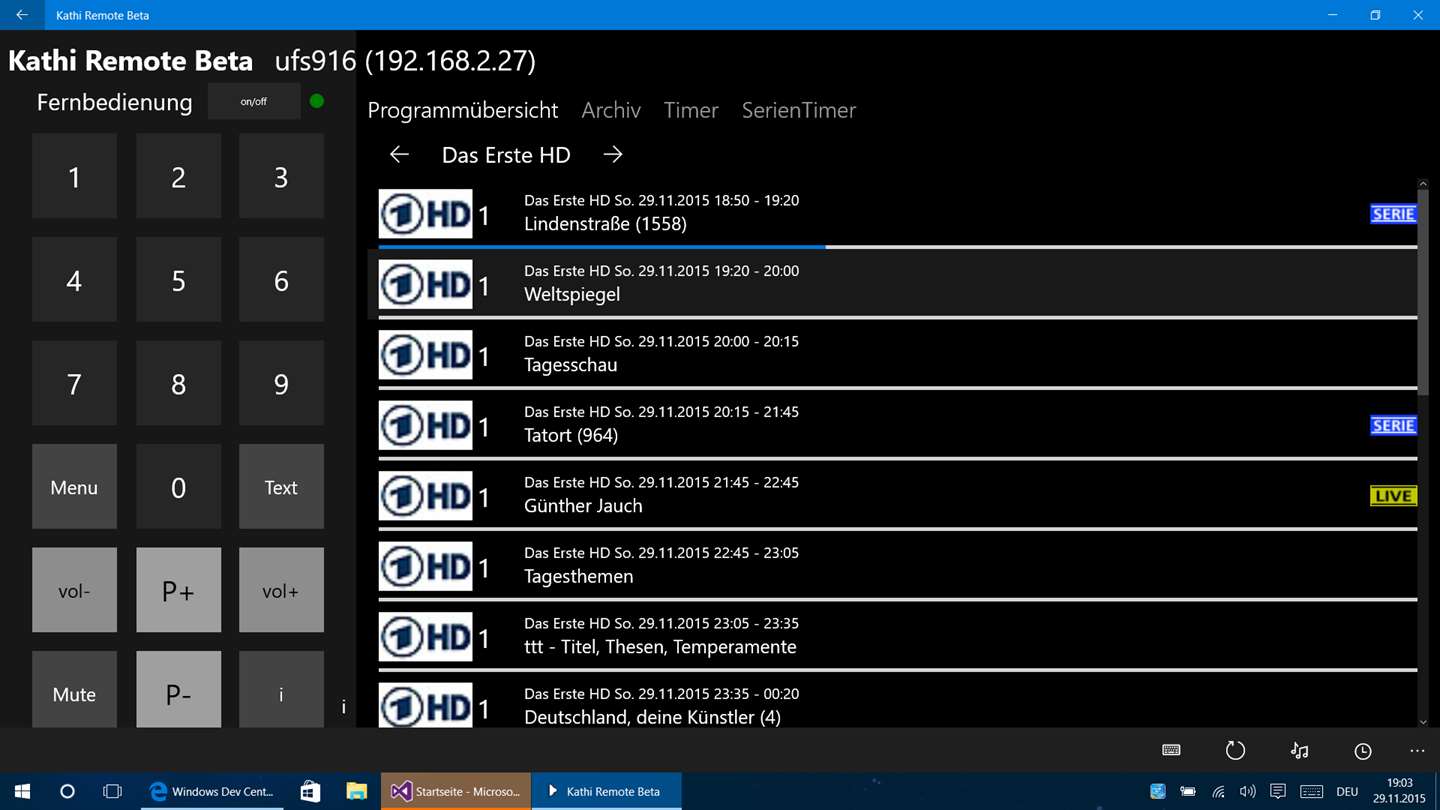The height and width of the screenshot is (810, 1440).
Task: Open Action Center notification icon
Action: [1278, 791]
